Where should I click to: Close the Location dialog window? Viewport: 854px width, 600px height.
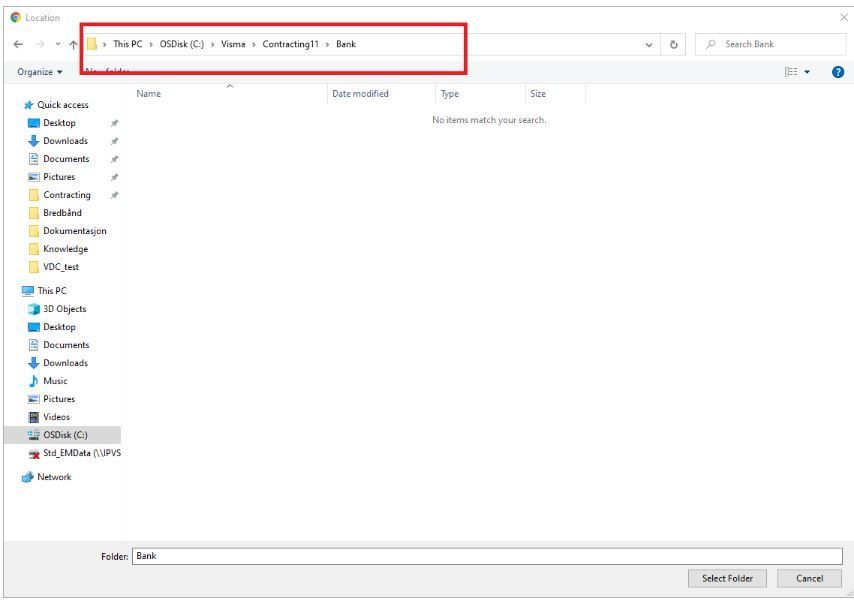pyautogui.click(x=844, y=17)
